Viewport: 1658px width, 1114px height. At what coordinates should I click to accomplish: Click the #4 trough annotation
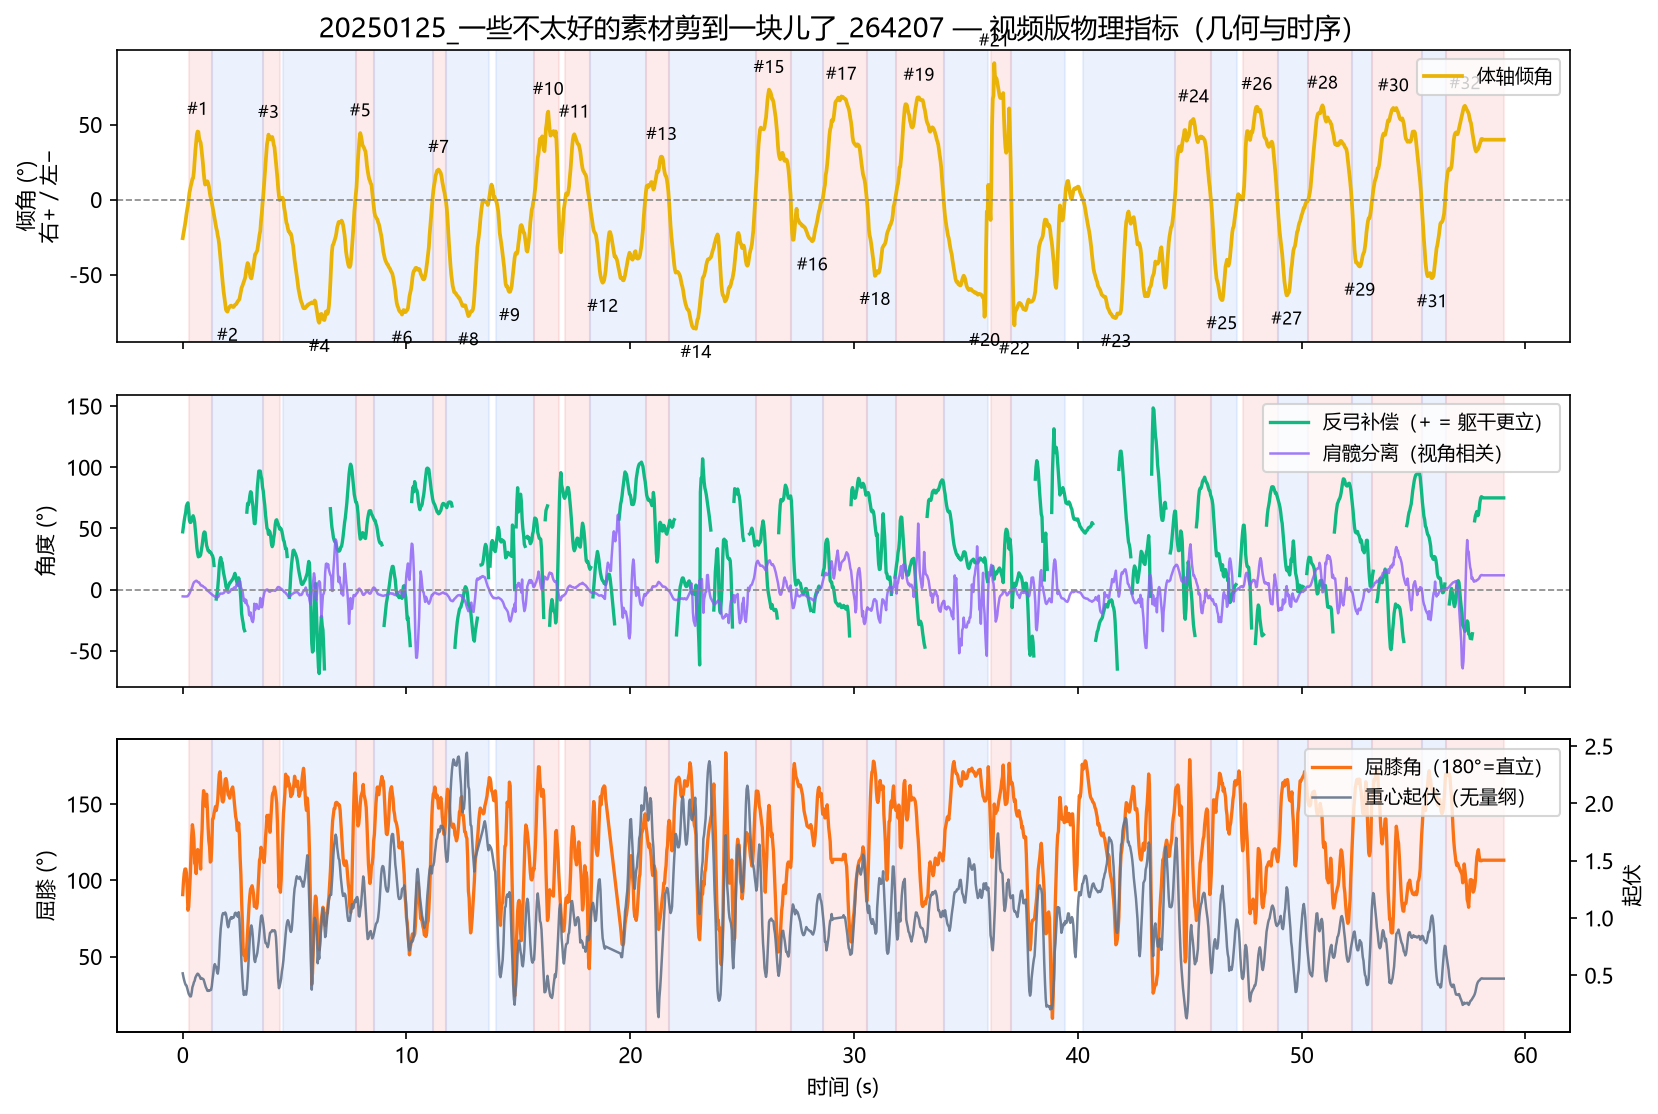pos(319,345)
